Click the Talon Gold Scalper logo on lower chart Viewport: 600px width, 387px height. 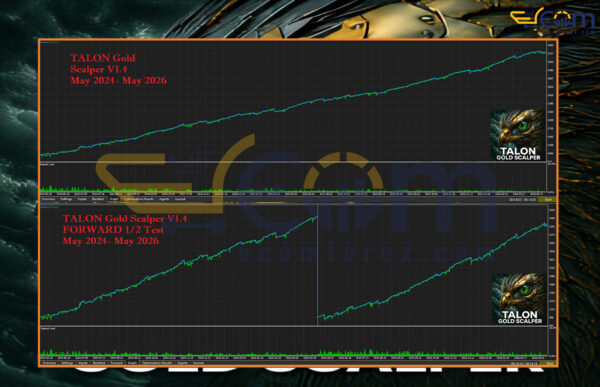(519, 299)
